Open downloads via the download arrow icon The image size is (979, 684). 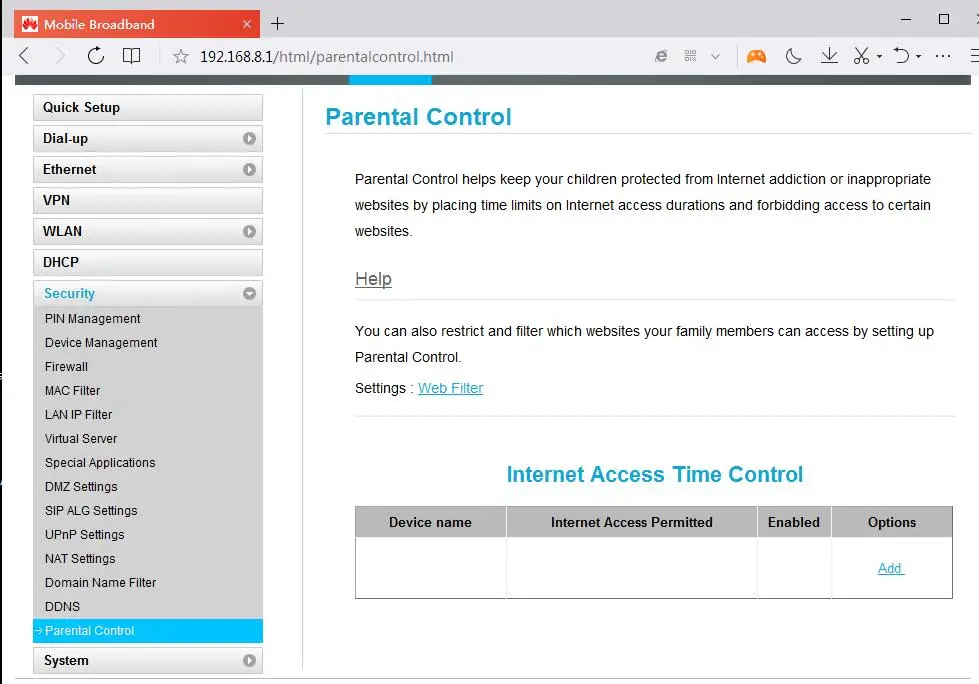pos(829,56)
